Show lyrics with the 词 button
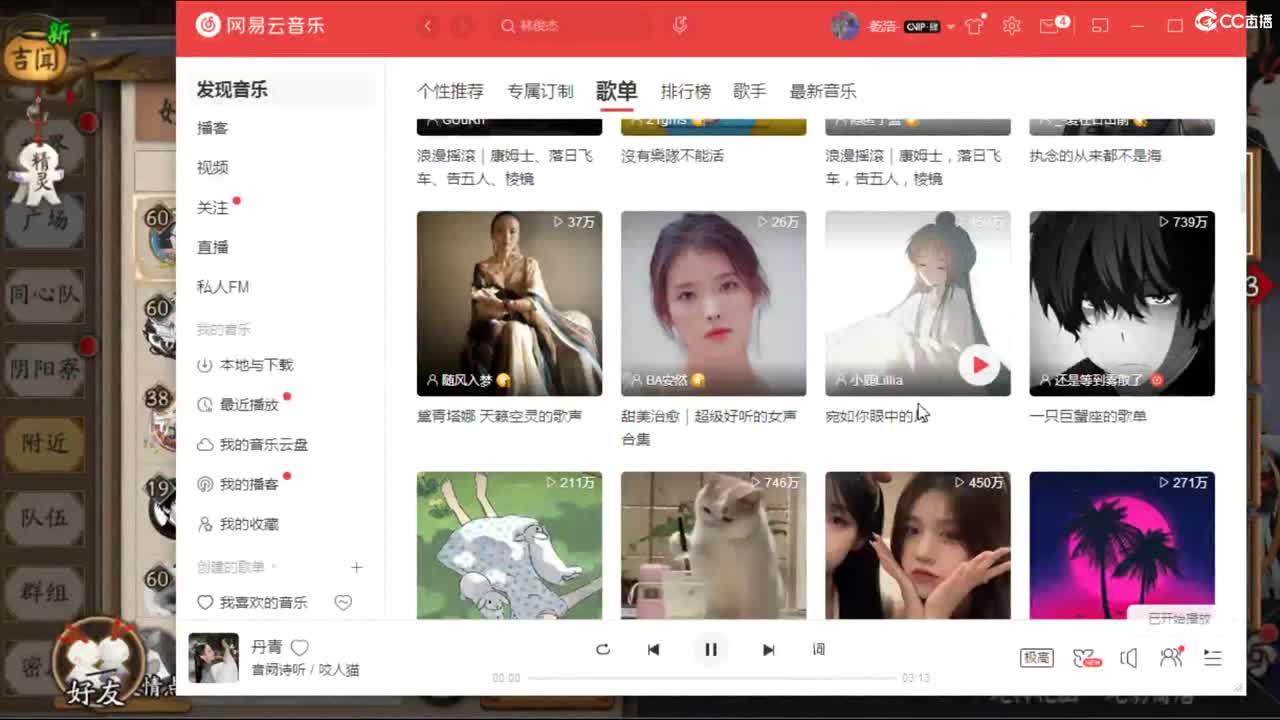The height and width of the screenshot is (720, 1280). coord(819,649)
